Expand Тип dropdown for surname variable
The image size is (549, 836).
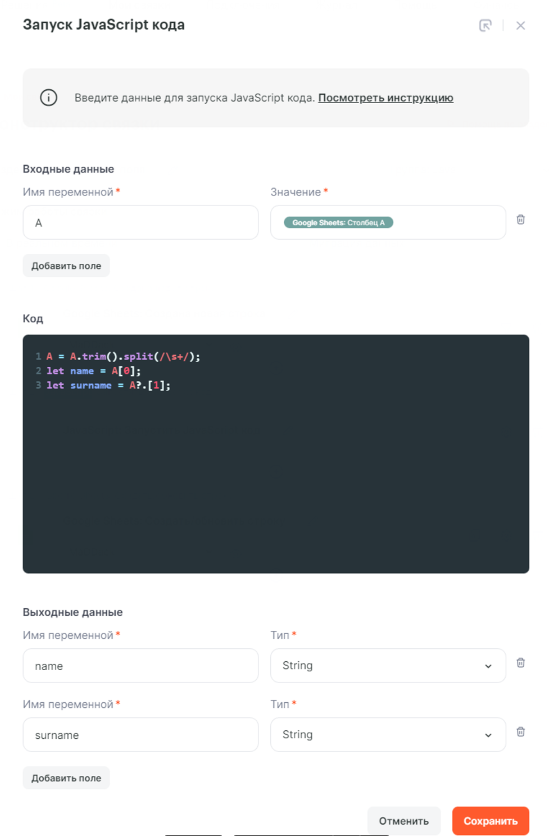pos(388,735)
